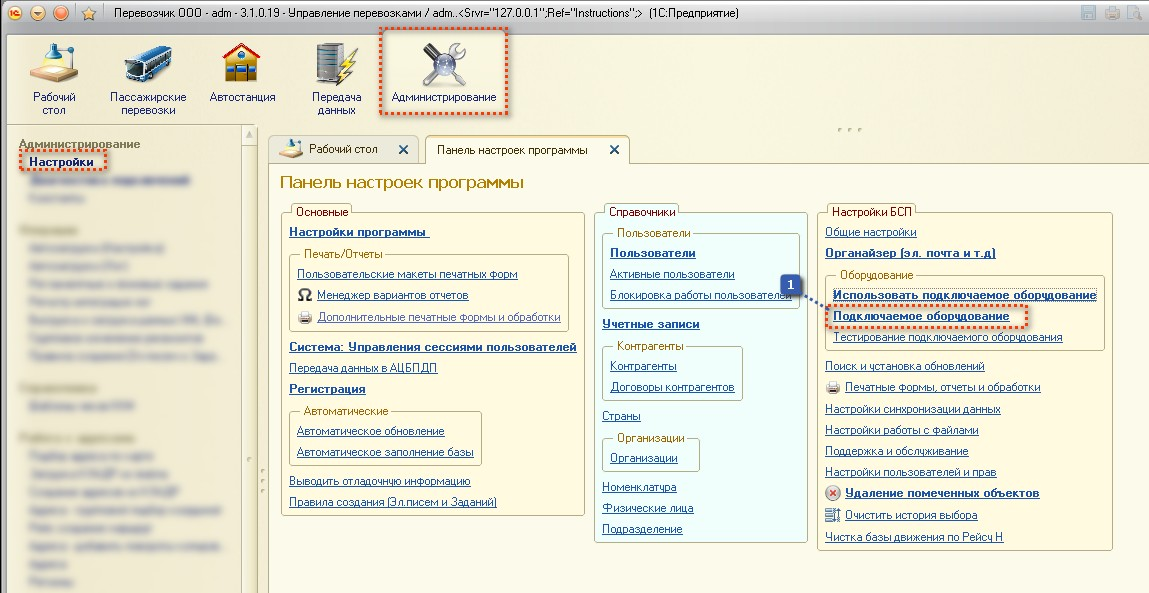Screen dimensions: 1149x593
Task: Click the printer icon beside Печатные формы, отчеты и обработки
Action: coord(833,387)
